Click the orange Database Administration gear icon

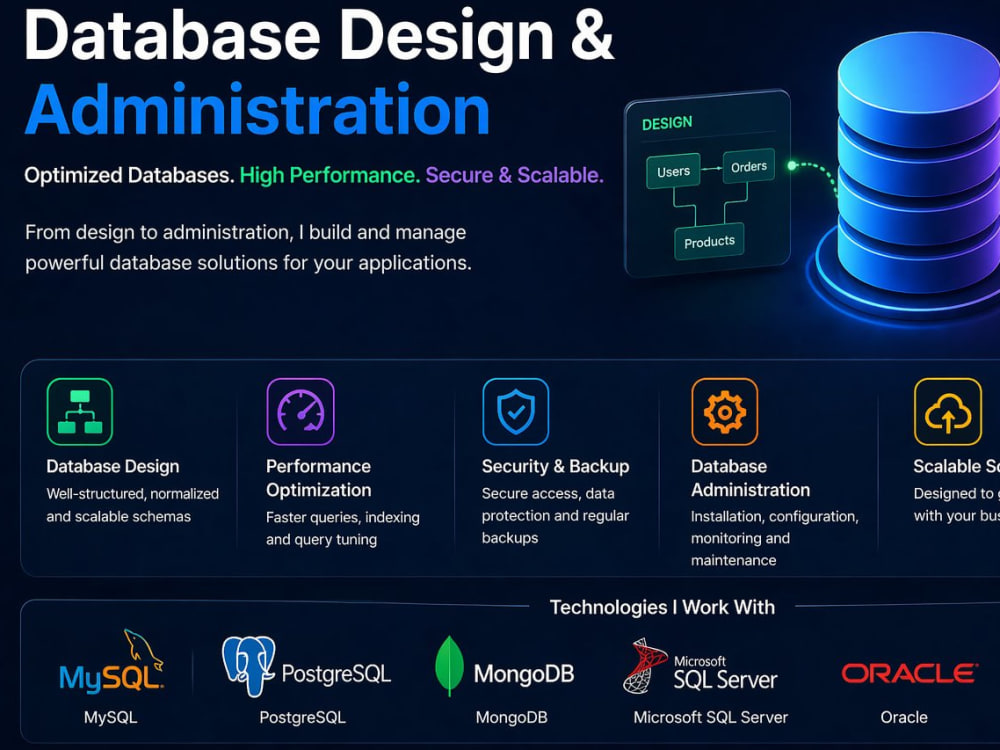(x=724, y=411)
